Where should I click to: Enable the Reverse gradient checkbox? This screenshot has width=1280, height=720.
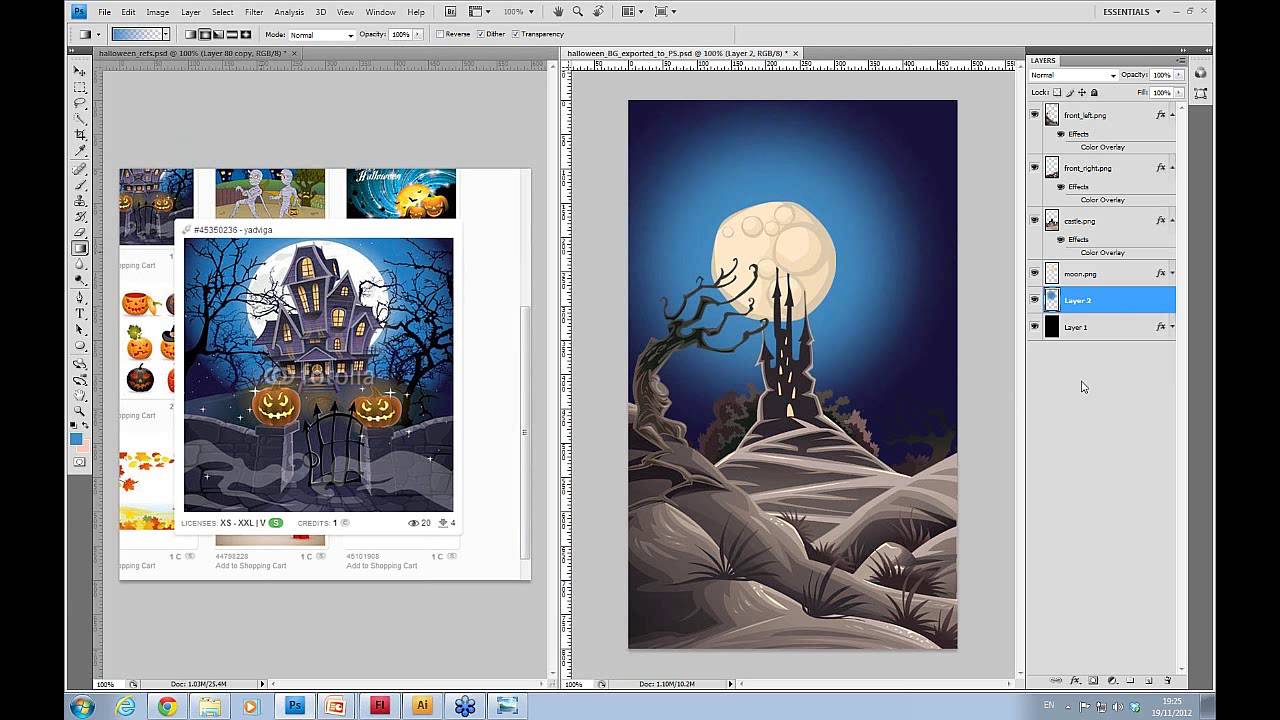click(x=440, y=34)
